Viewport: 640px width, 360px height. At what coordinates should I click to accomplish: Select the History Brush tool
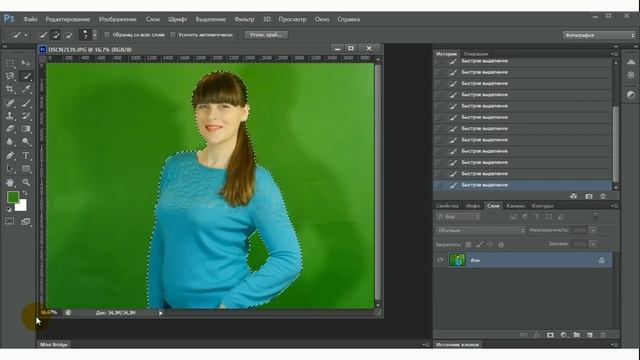pyautogui.click(x=26, y=116)
